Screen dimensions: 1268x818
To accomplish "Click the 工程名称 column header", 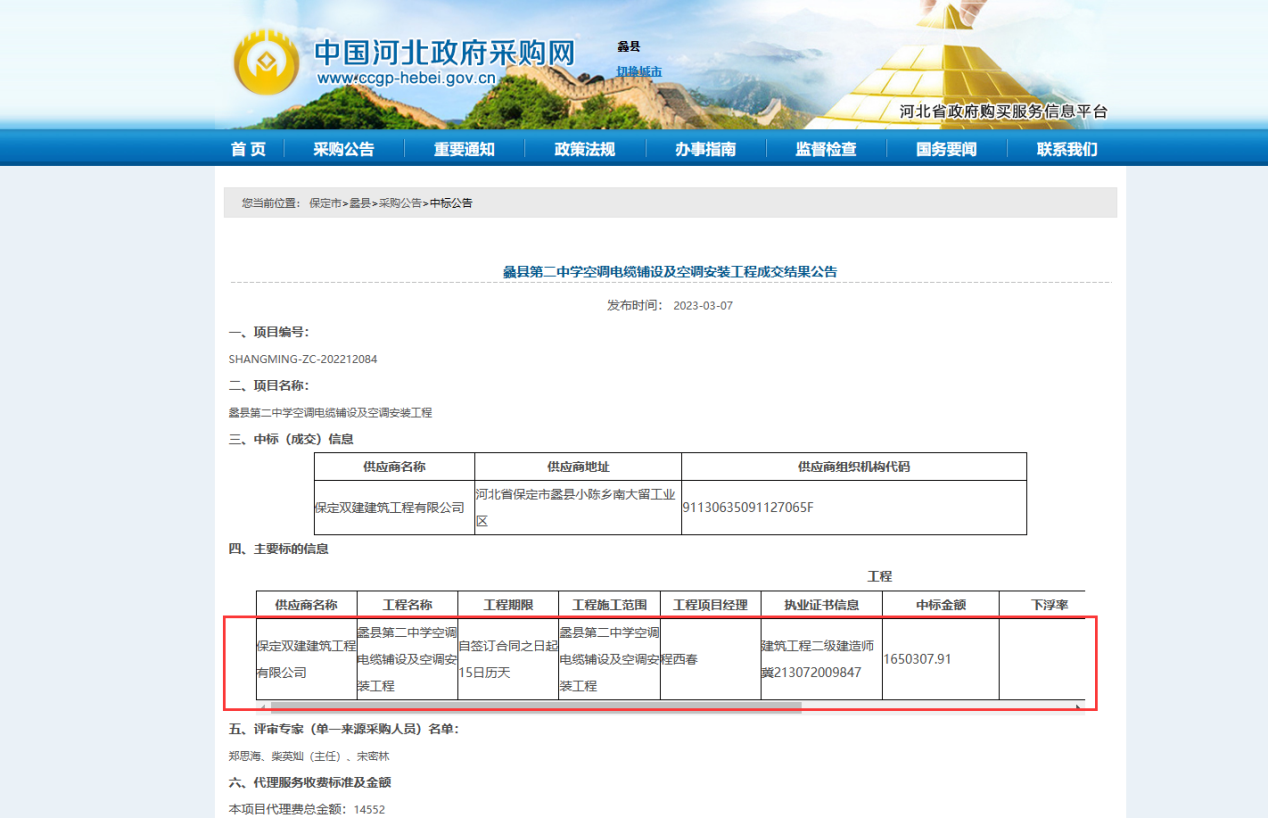I will point(407,604).
